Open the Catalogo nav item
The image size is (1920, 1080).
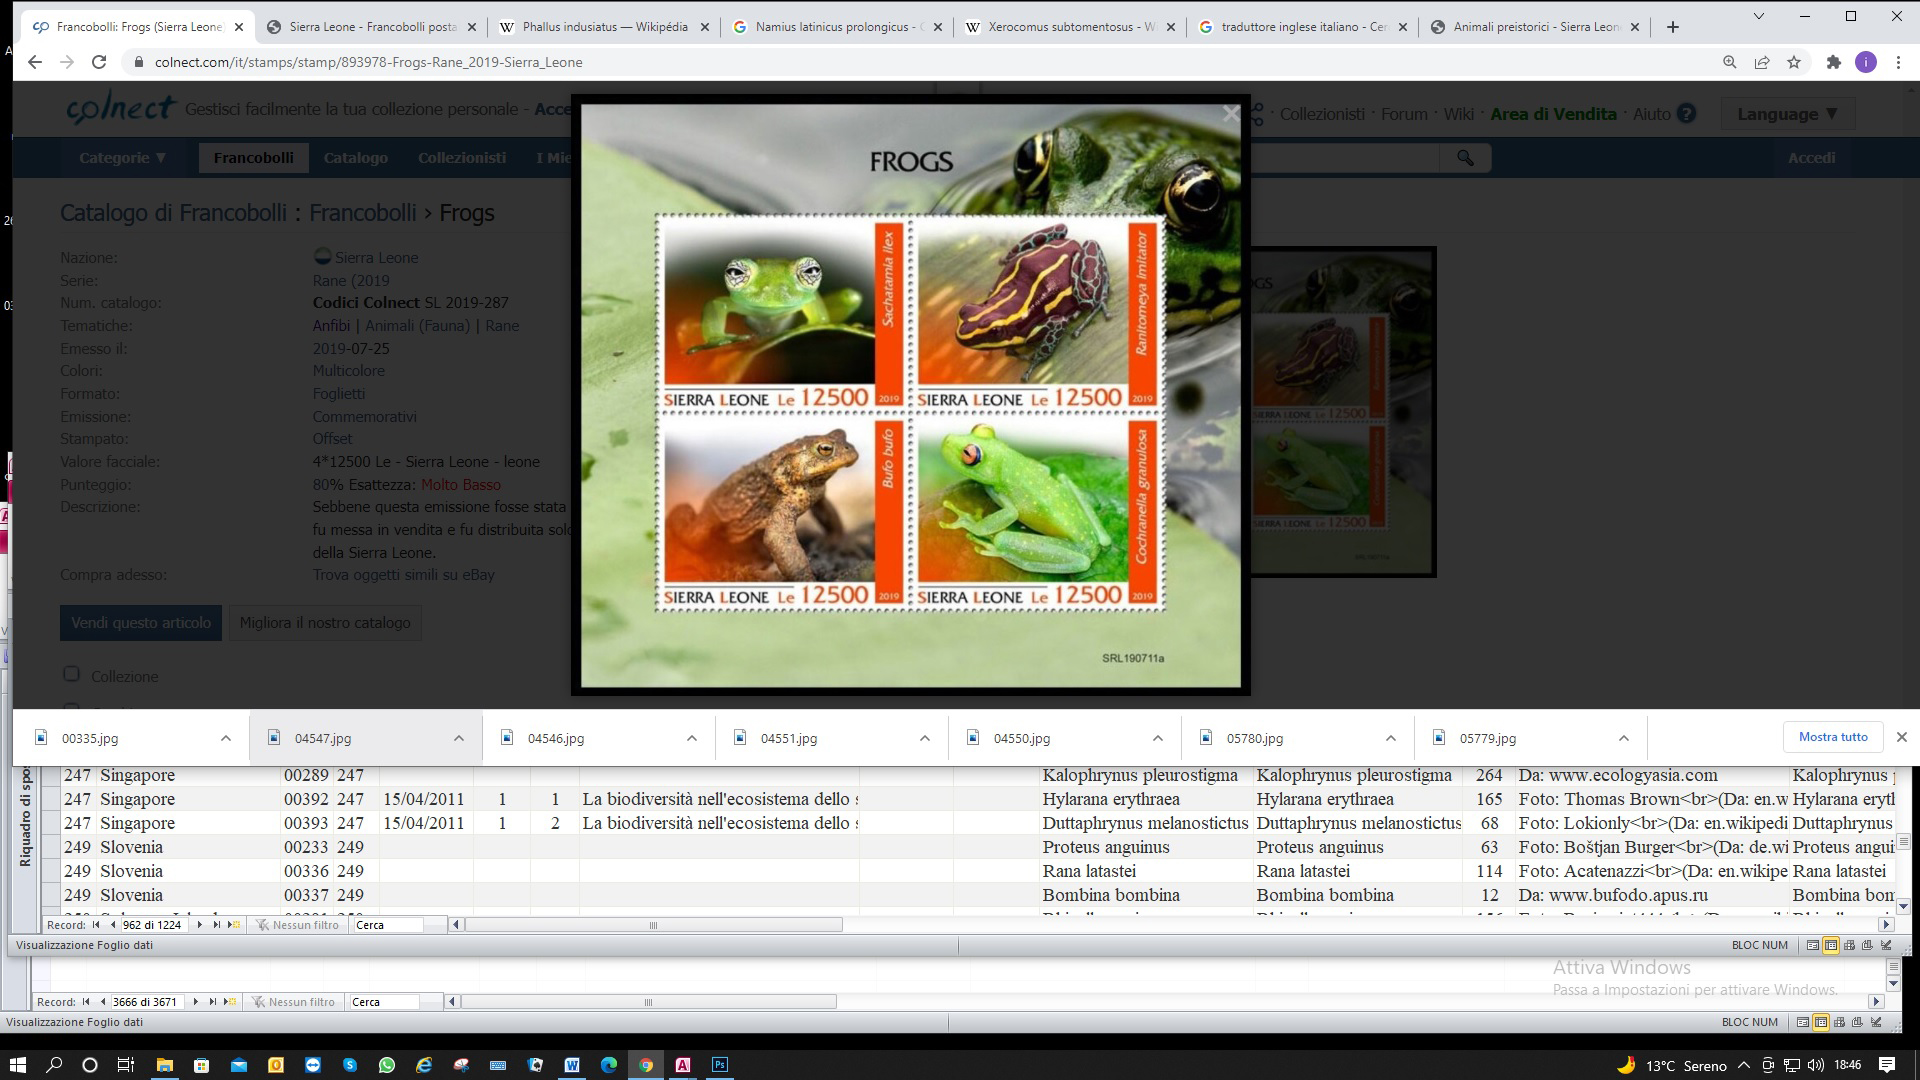[x=356, y=158]
